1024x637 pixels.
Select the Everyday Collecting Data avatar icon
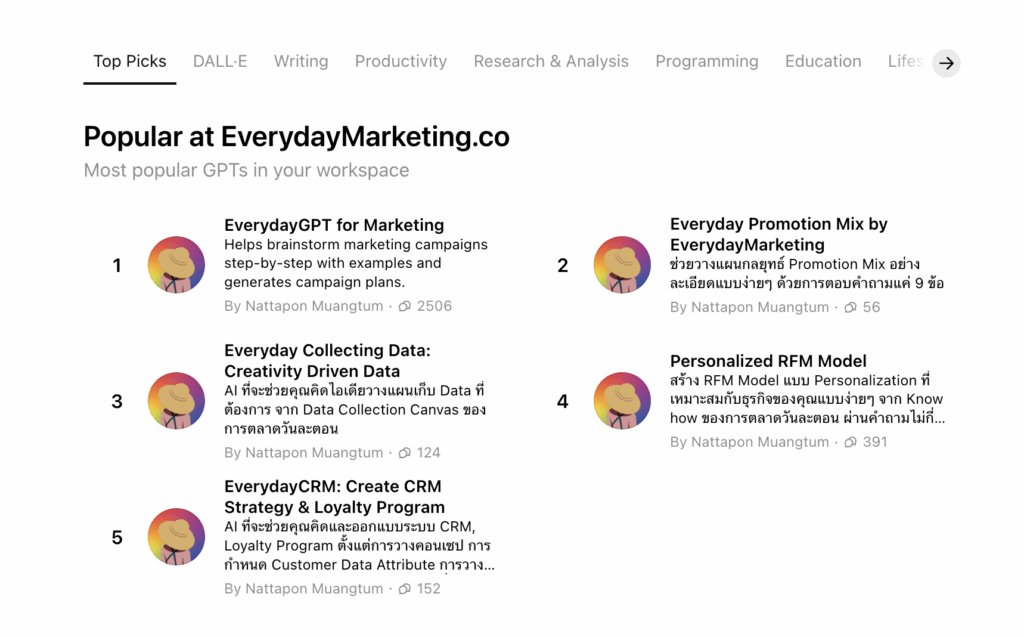click(176, 401)
